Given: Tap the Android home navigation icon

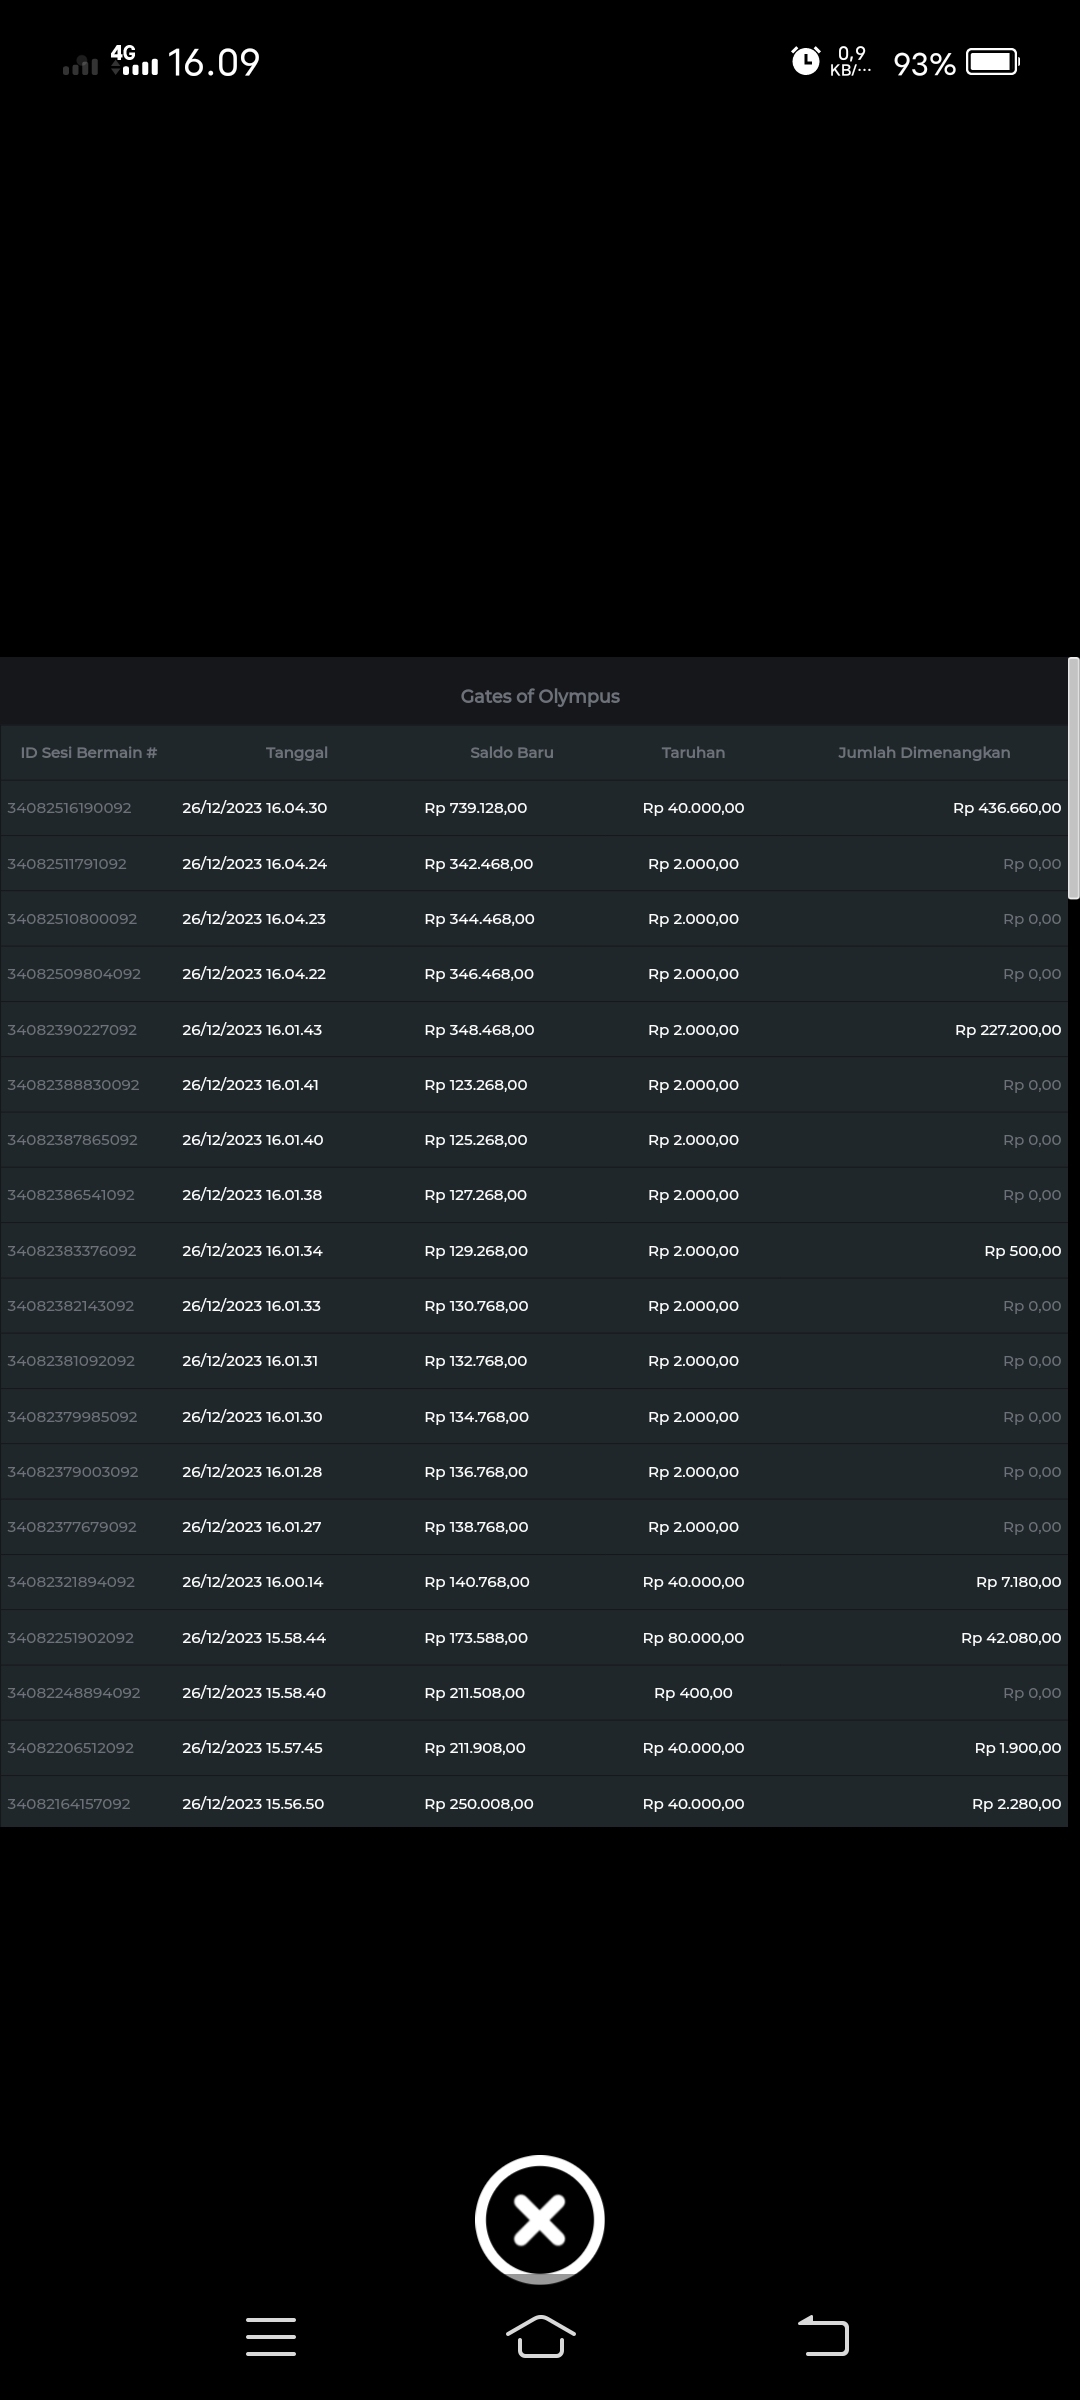Looking at the screenshot, I should pos(540,2336).
